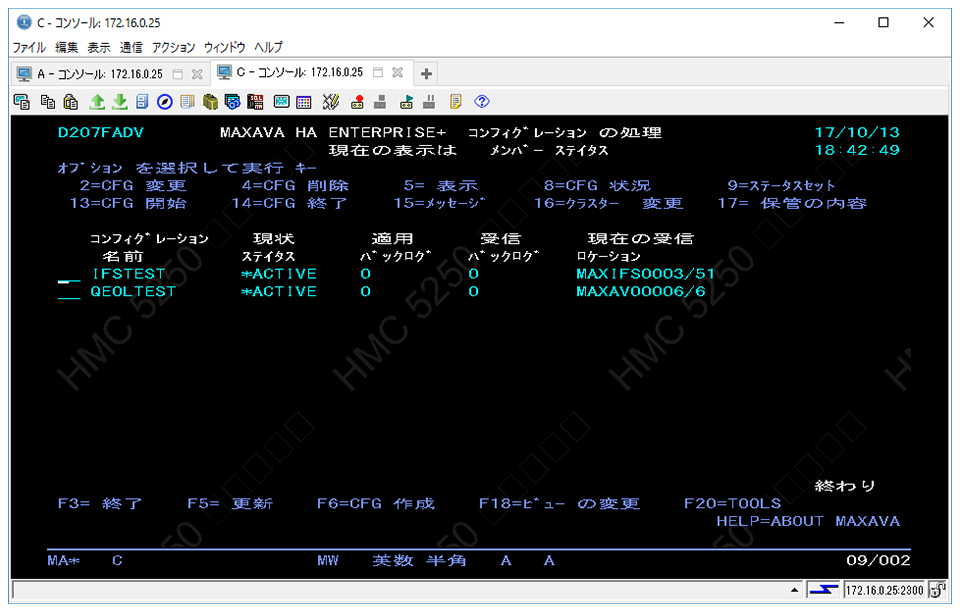Click the 172.16.0.25:2300 host address in status bar
The width and height of the screenshot is (960, 612).
click(885, 590)
